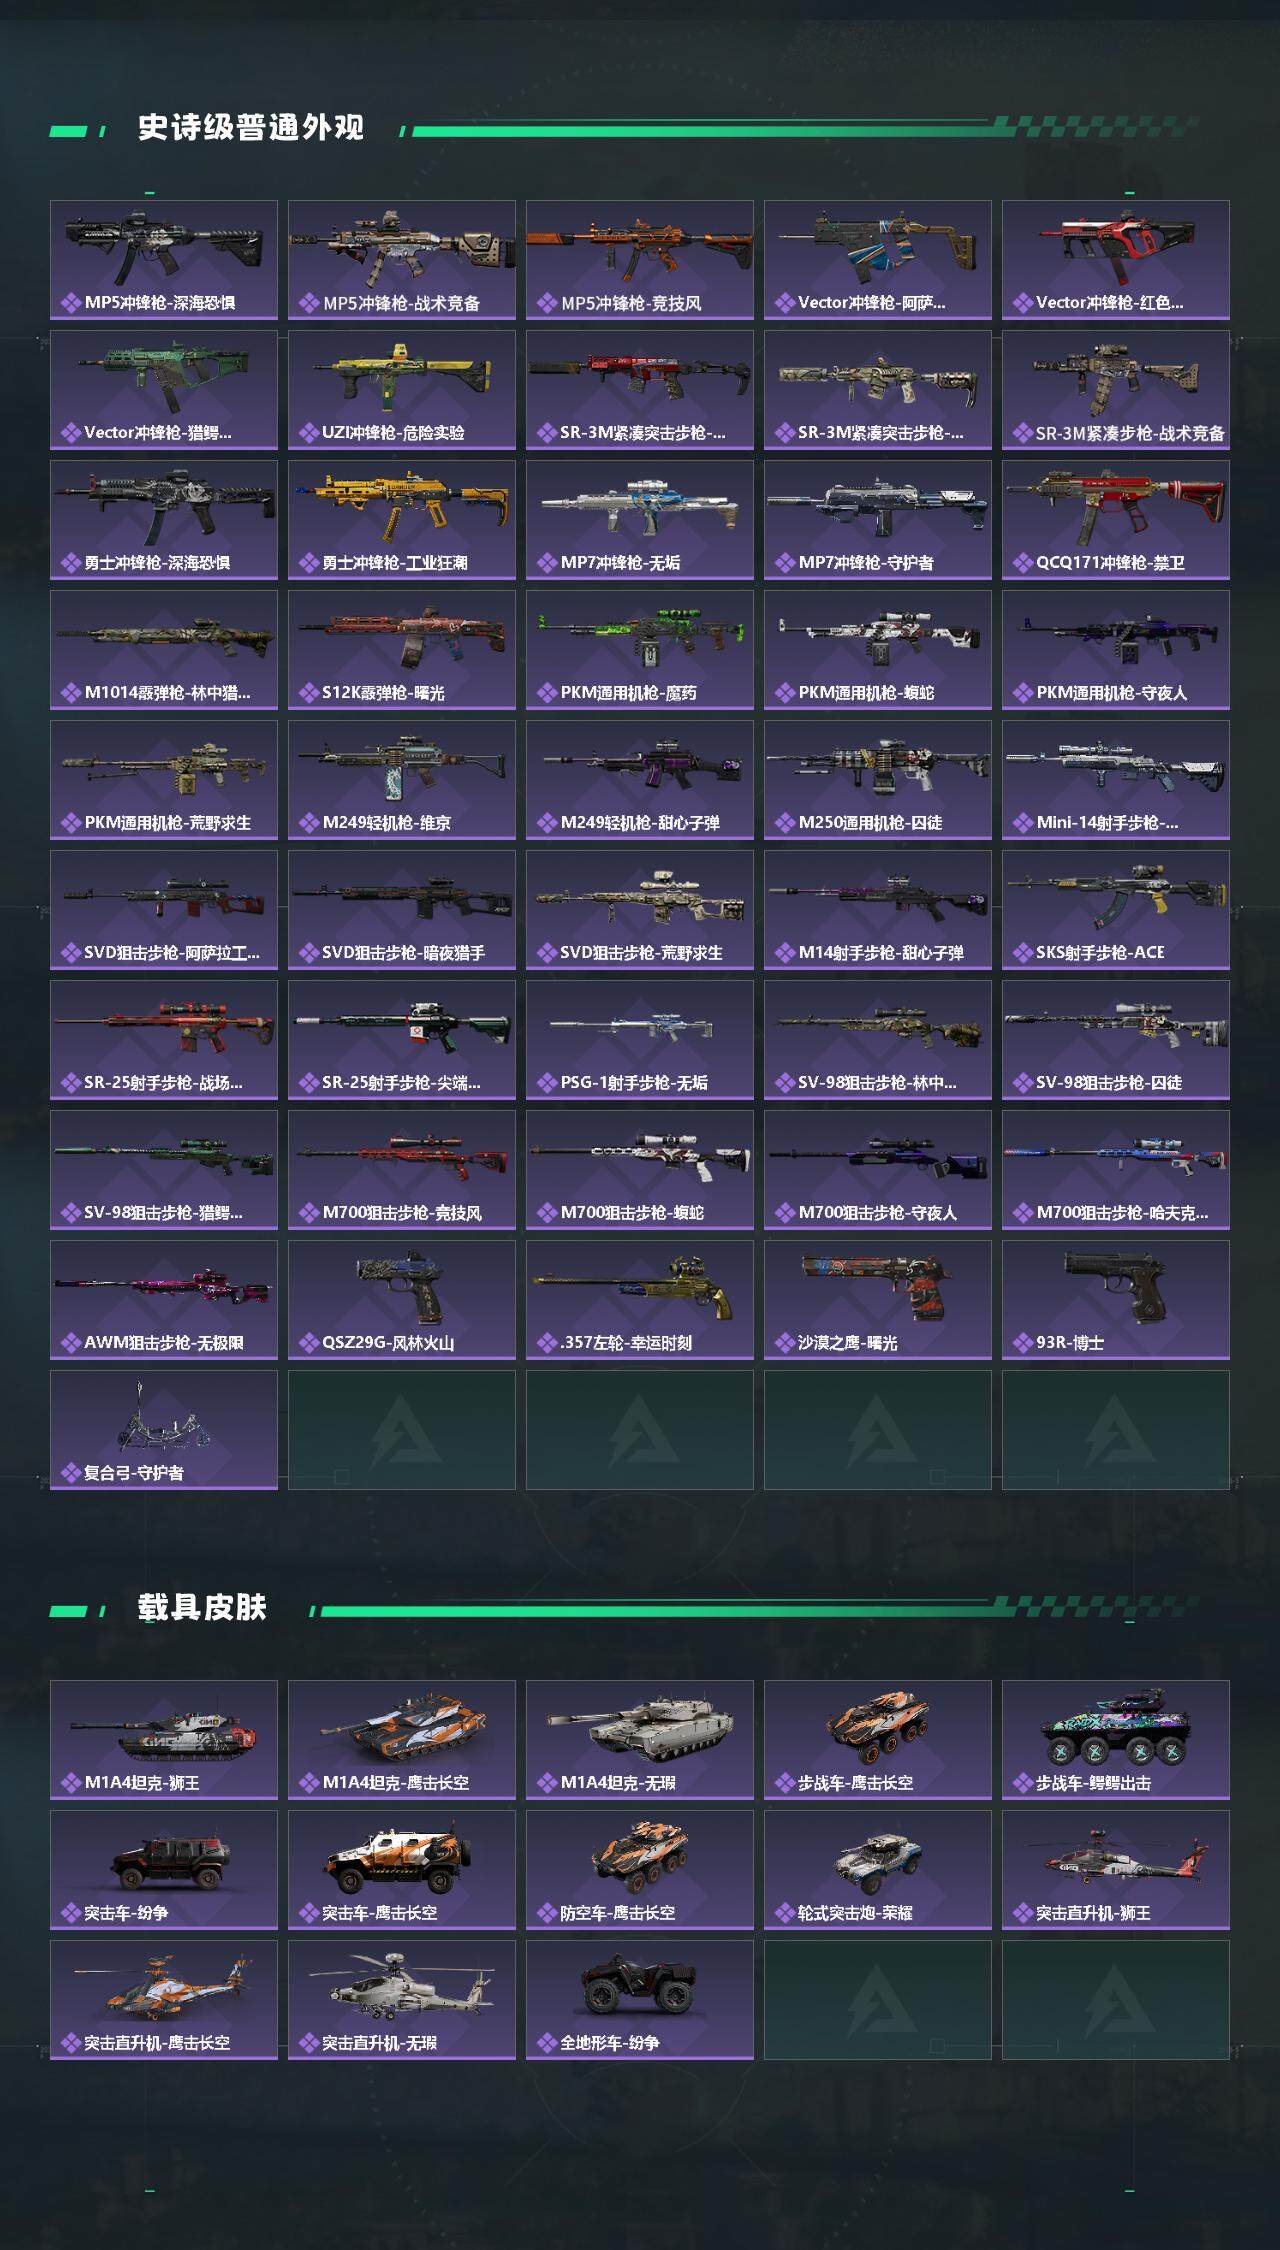Select the PSG-1射手步枪-无垢 skin
The height and width of the screenshot is (2250, 1280).
click(x=640, y=1040)
